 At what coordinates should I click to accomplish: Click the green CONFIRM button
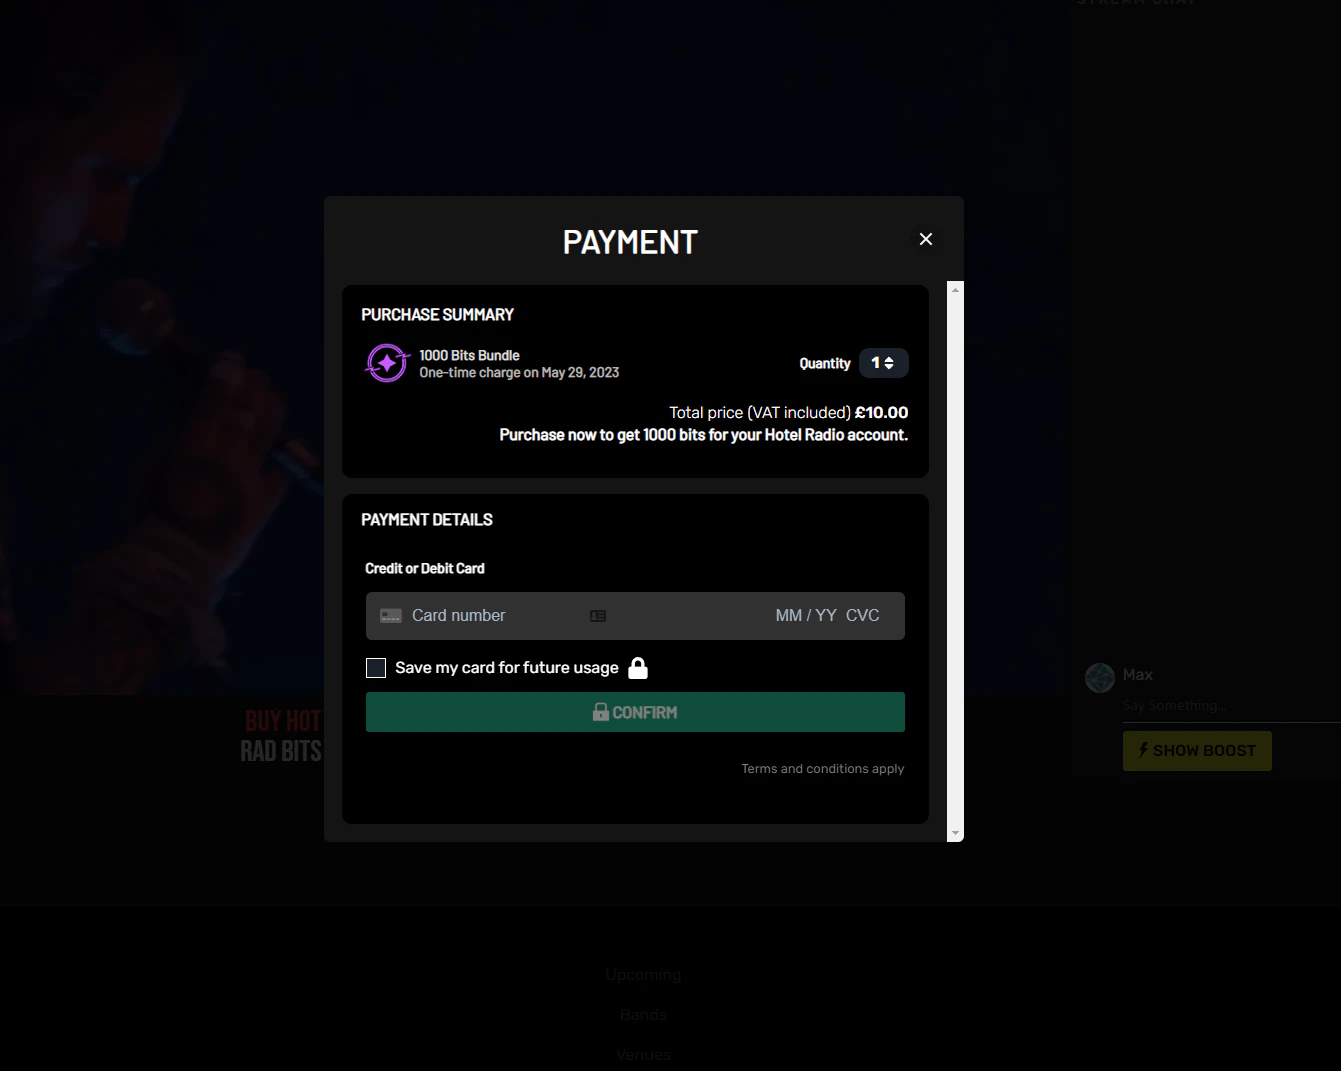point(635,712)
